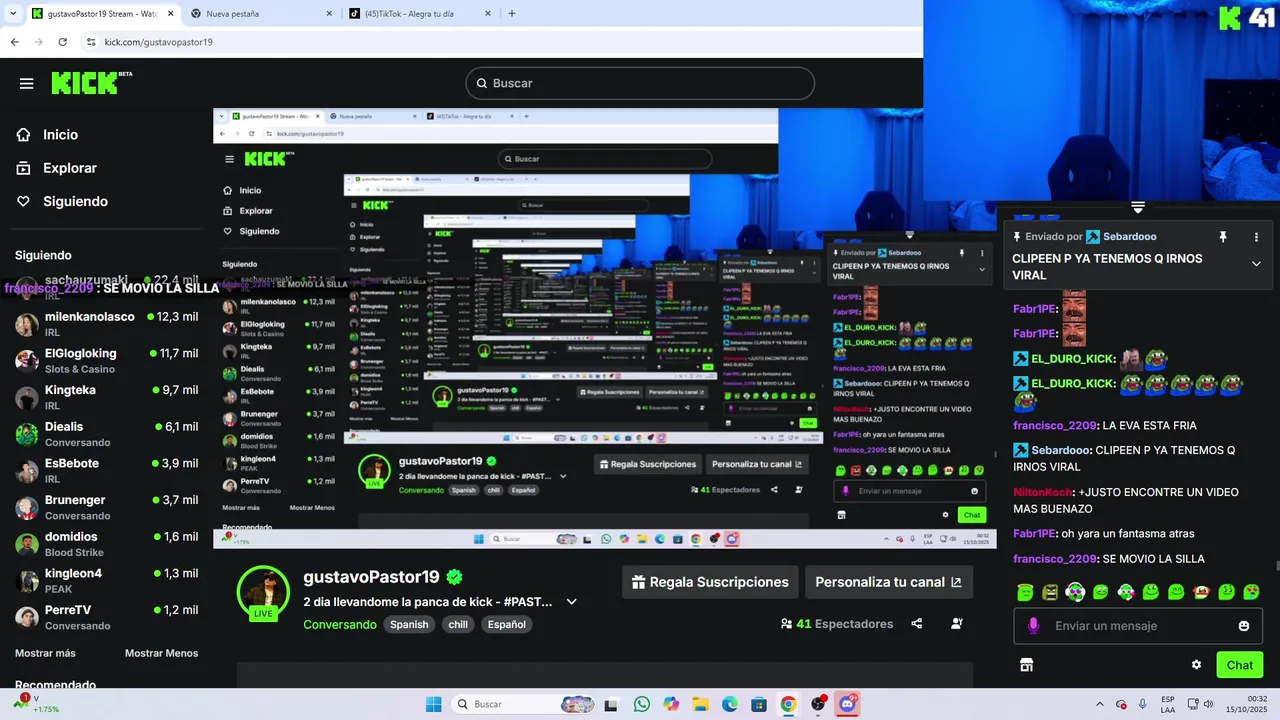Click NiltonKoch username in main chat

(1043, 492)
